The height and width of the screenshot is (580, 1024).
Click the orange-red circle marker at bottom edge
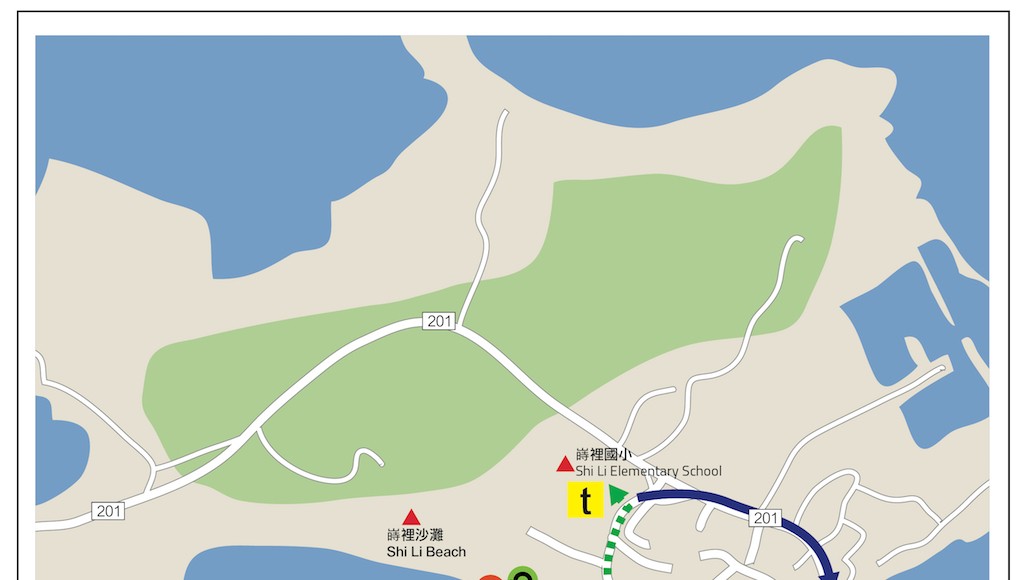pyautogui.click(x=490, y=577)
